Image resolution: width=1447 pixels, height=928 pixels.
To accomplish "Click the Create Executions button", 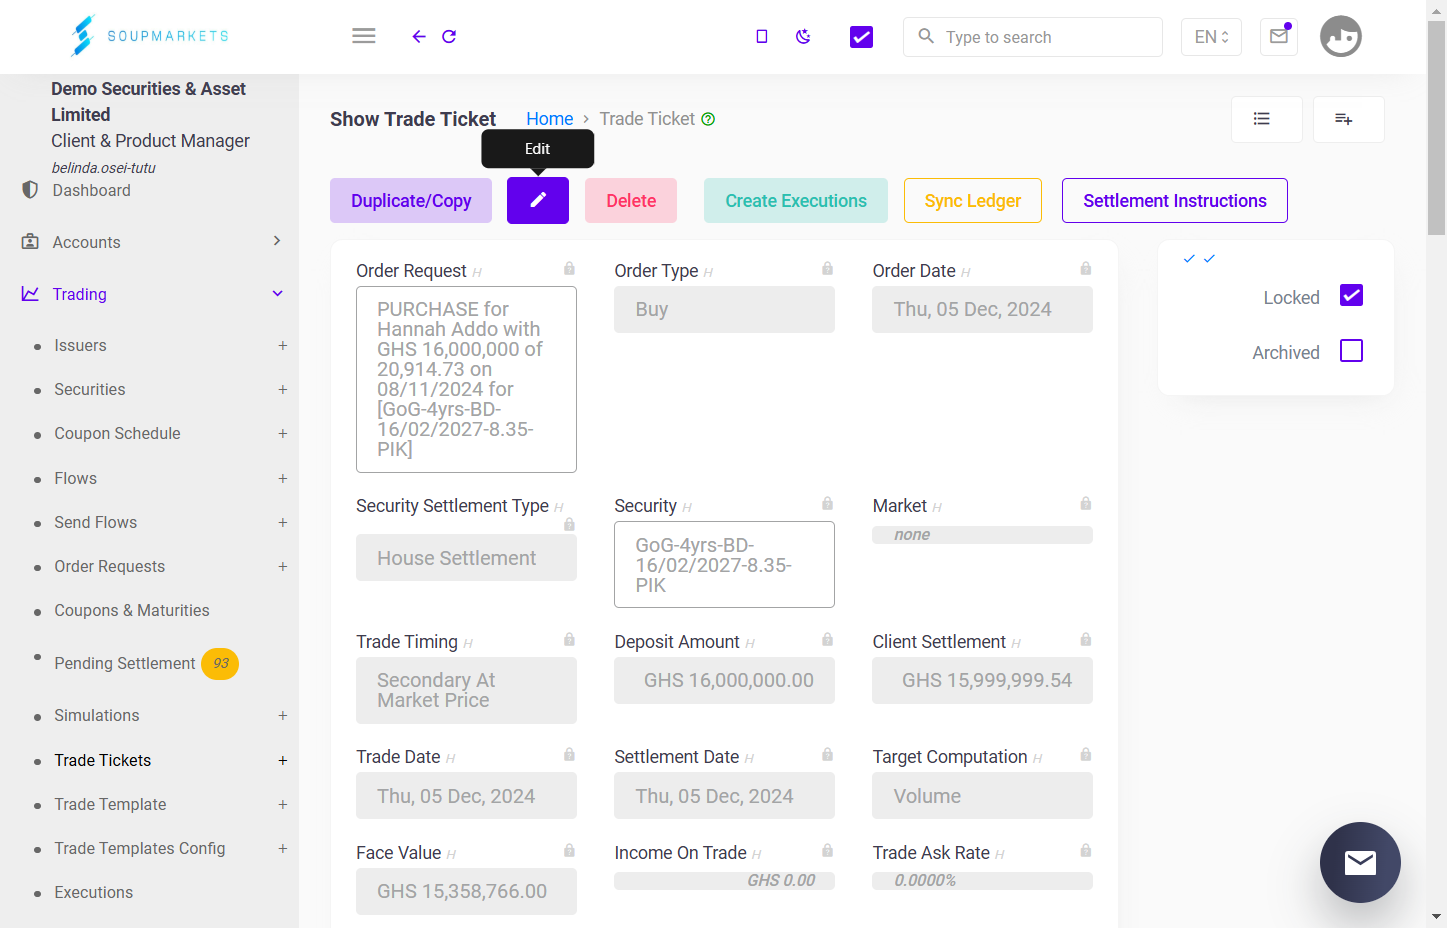I will (796, 200).
